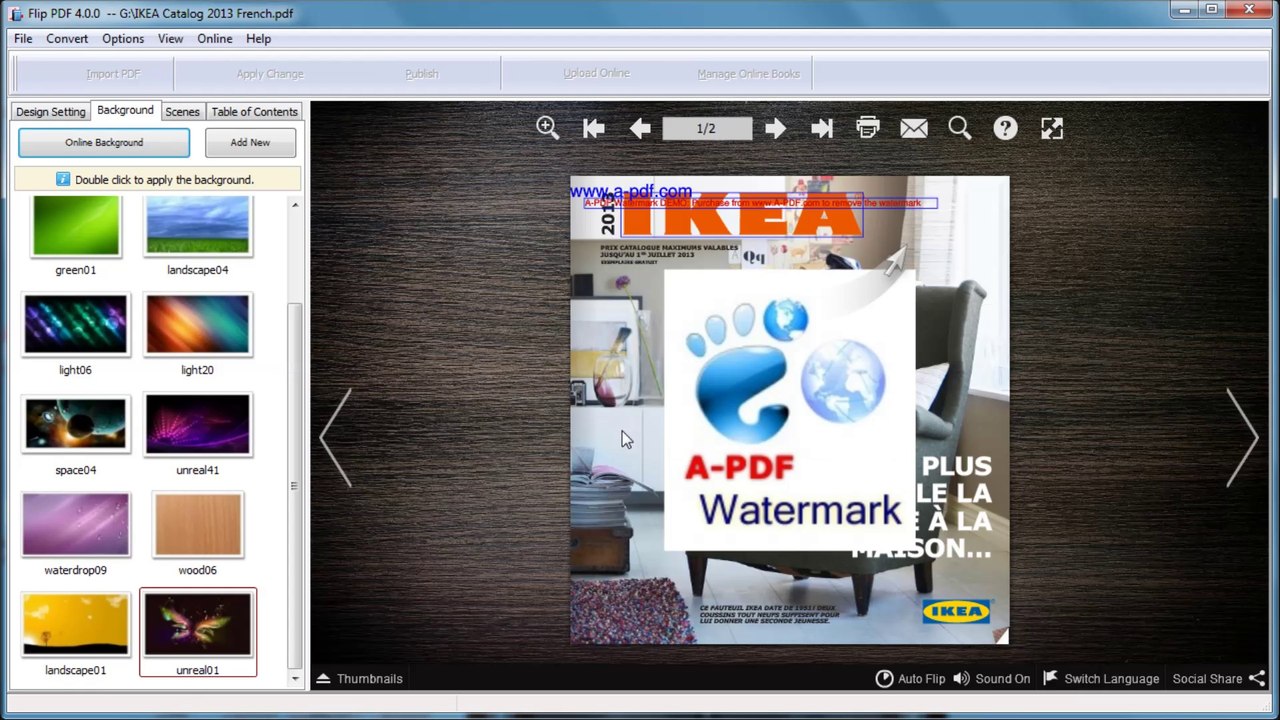
Task: Click Online Background button
Action: tap(104, 142)
